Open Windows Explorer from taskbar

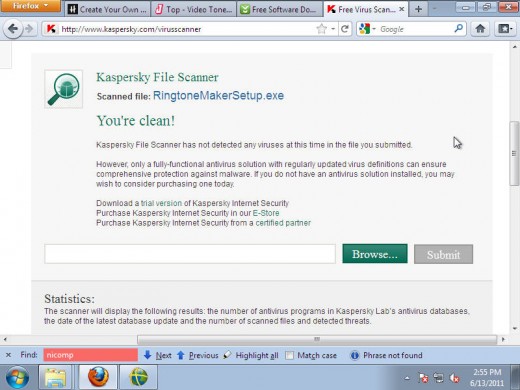(55, 377)
